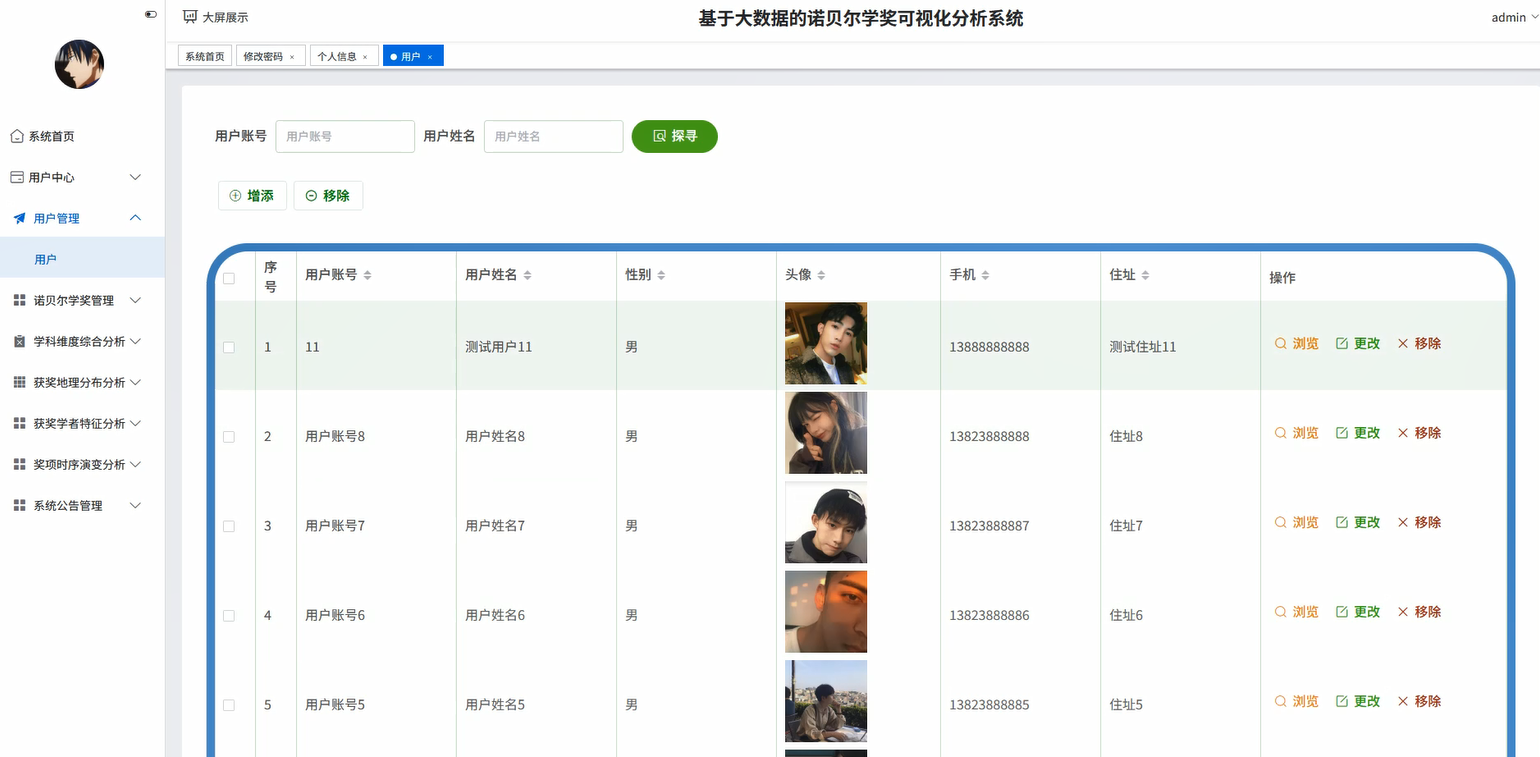Viewport: 1540px width, 757px height.
Task: Collapse the 用户管理 menu chevron
Action: coord(136,218)
